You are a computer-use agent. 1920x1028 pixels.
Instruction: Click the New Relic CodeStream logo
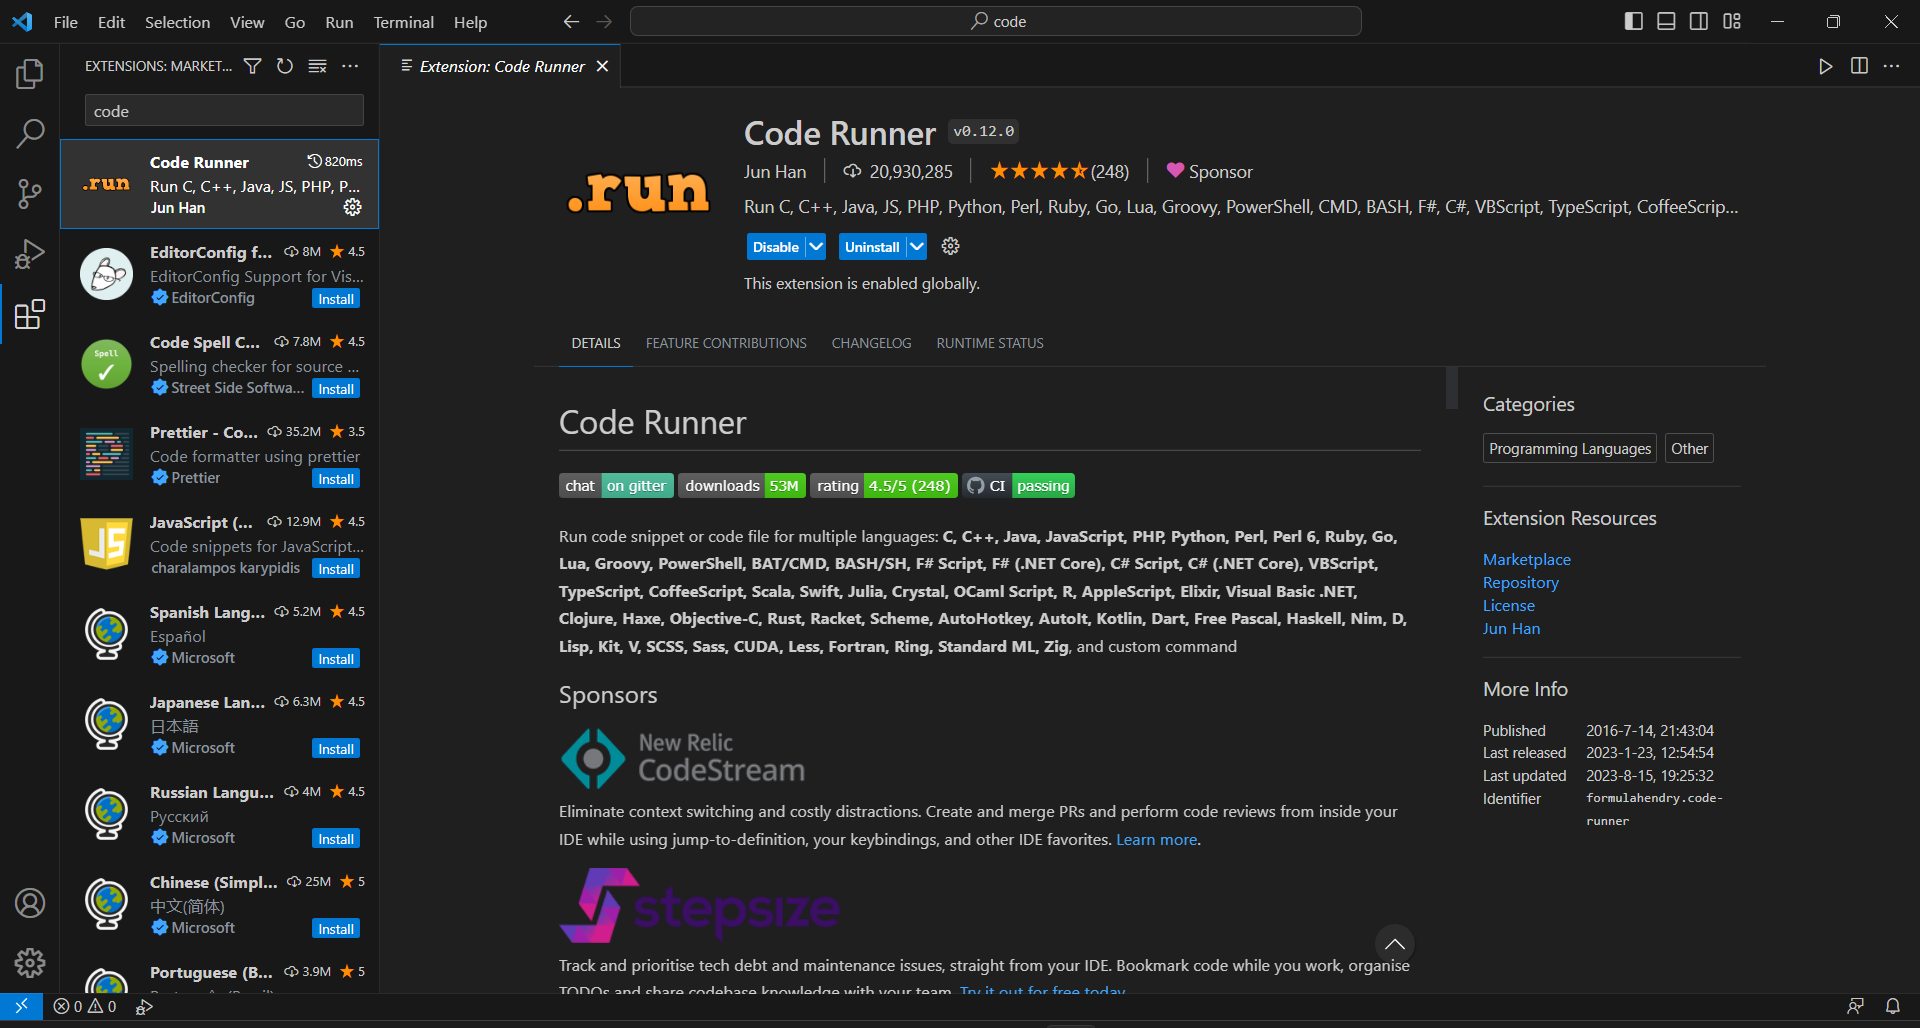[682, 757]
